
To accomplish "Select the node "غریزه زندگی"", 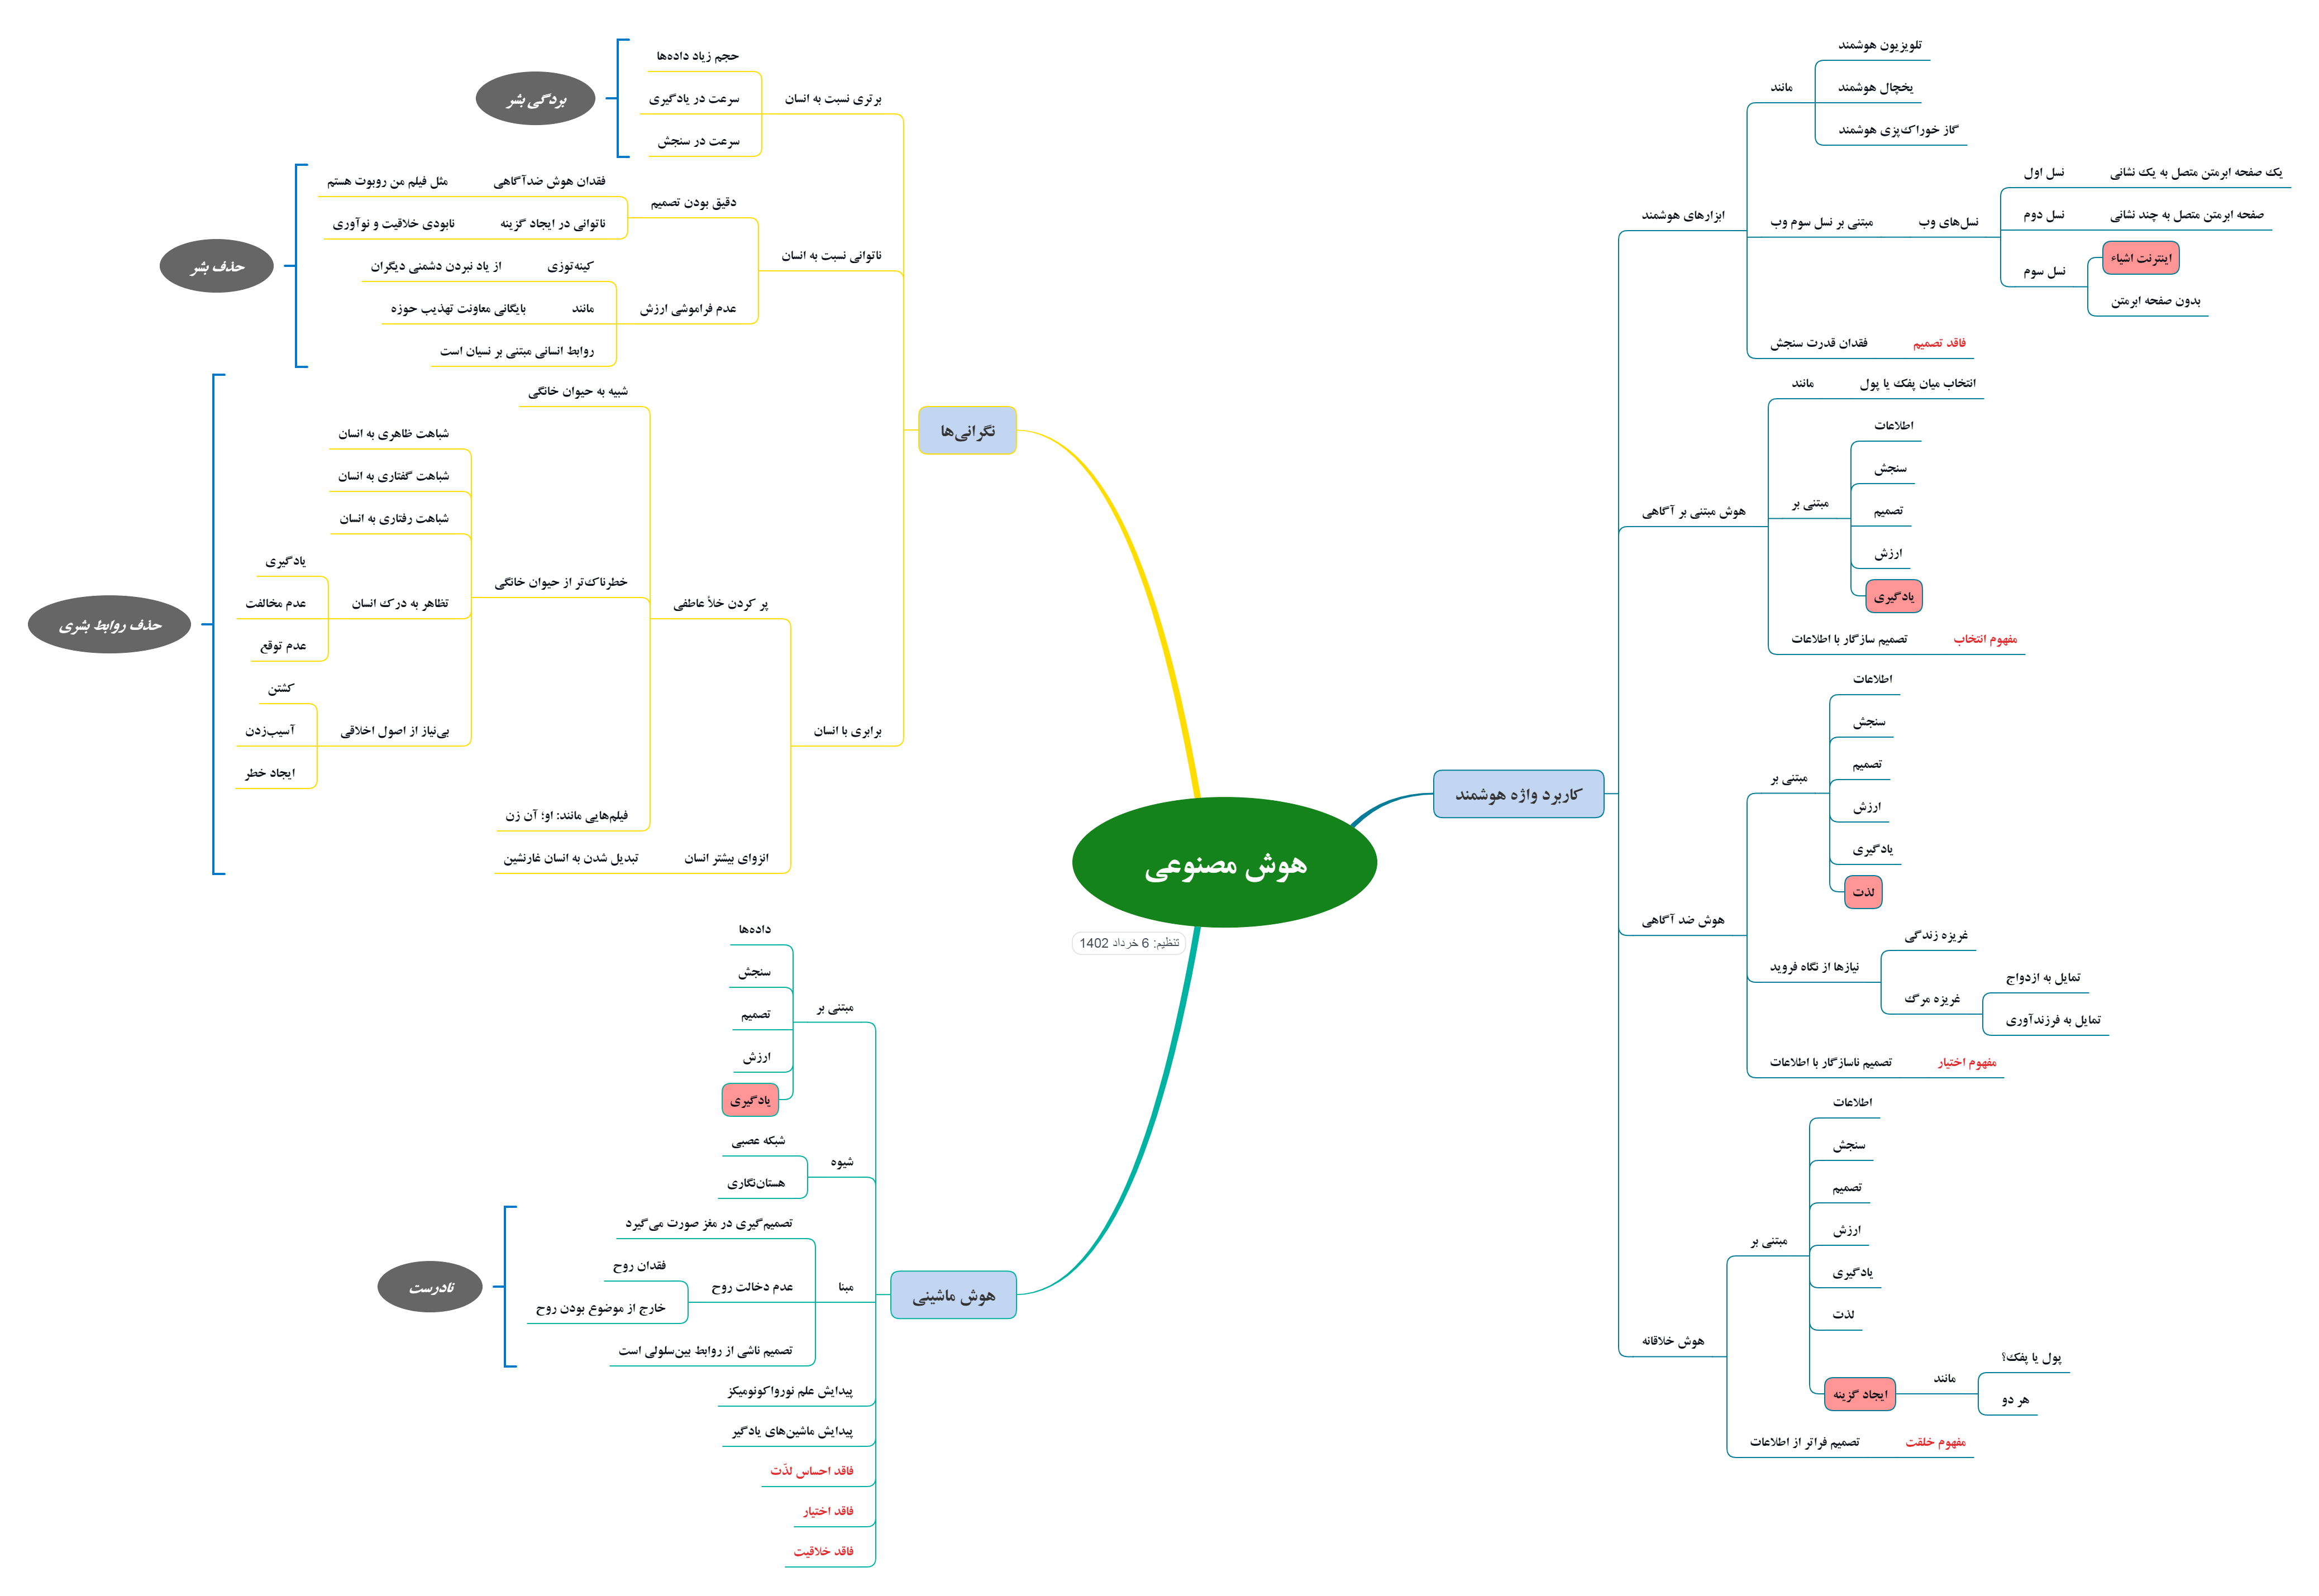I will [1935, 936].
